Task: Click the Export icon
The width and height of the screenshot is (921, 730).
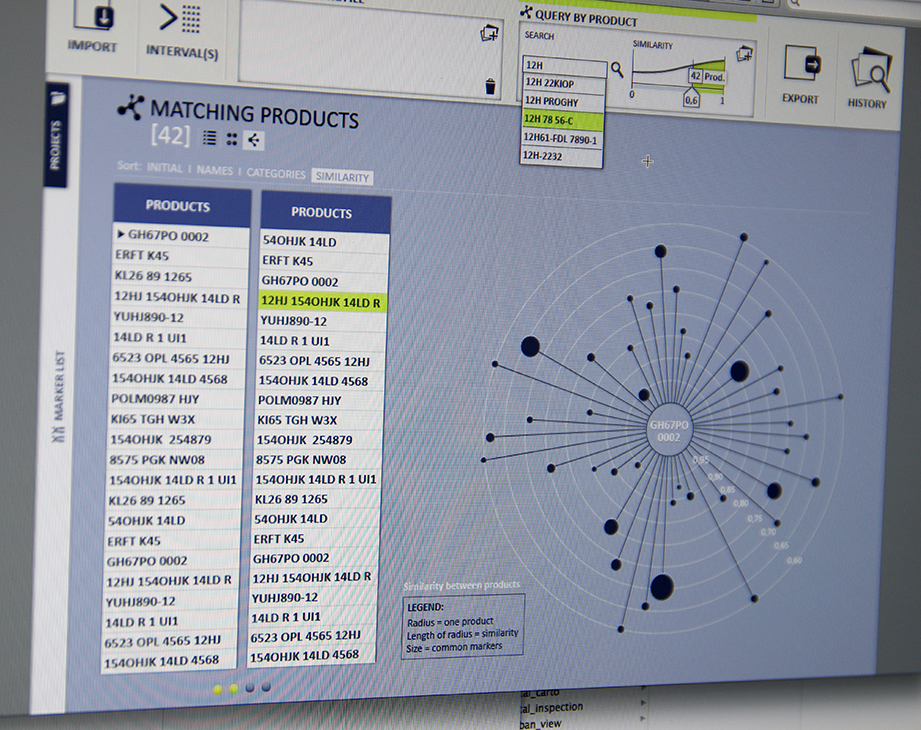Action: pos(802,65)
